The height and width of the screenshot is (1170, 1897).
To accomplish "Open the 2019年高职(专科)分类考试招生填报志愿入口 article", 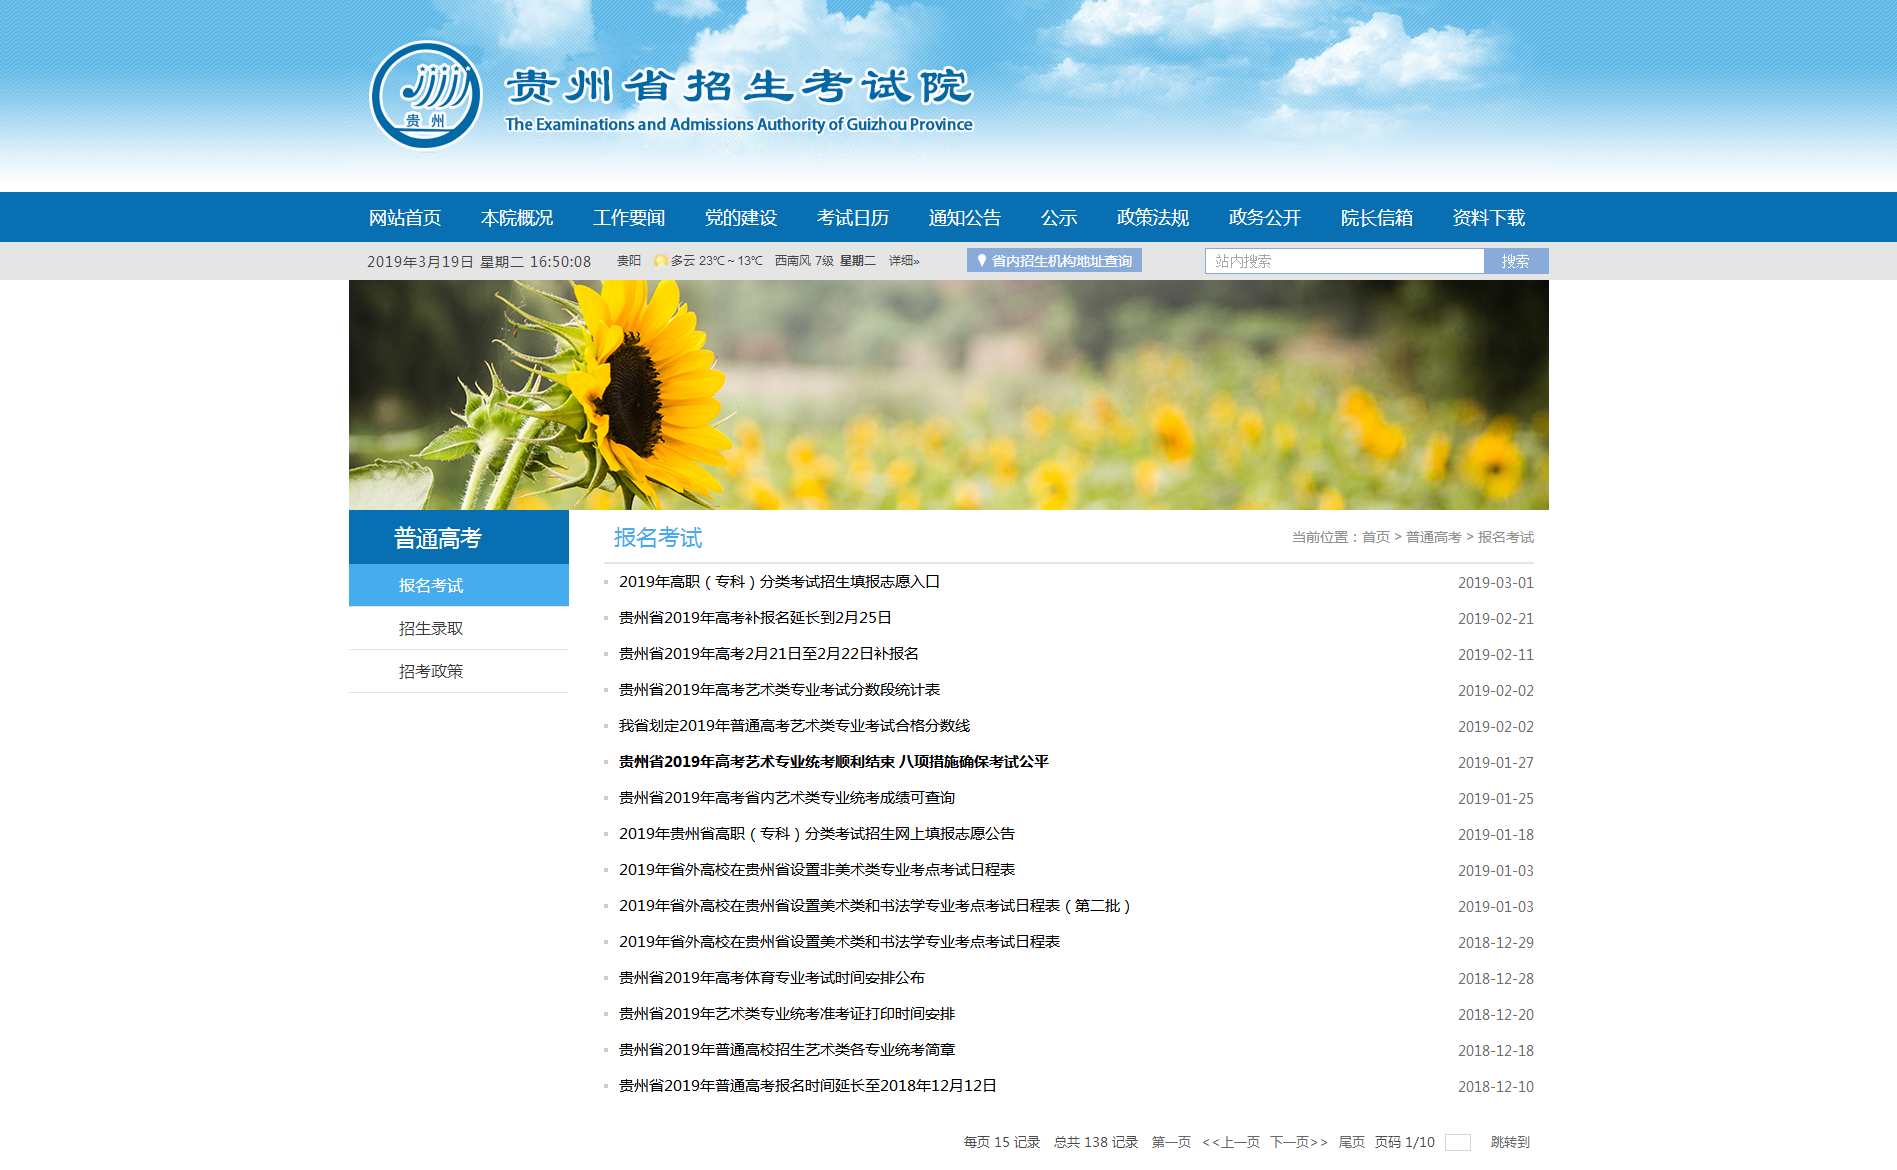I will (x=779, y=582).
